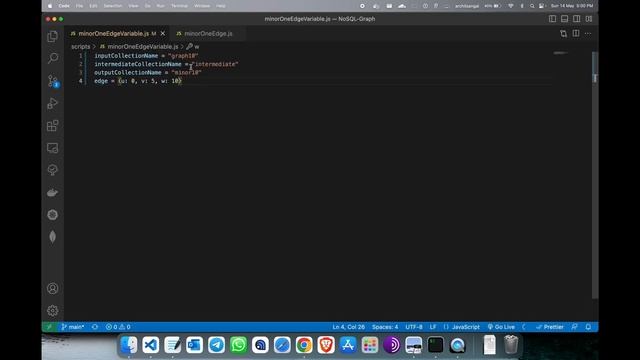Expand the scripts breadcrumb

coord(80,47)
